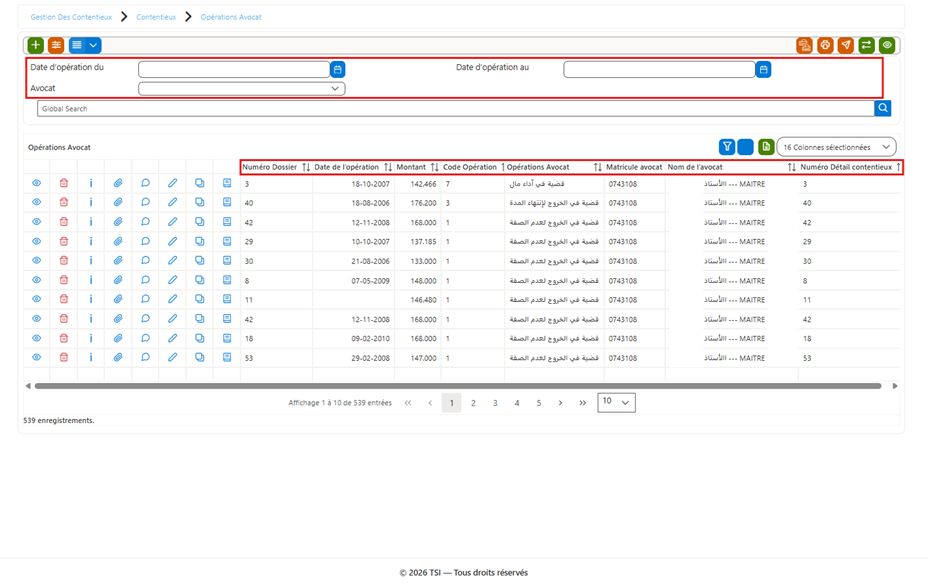Toggle the green eye icon in top toolbar
Image resolution: width=928 pixels, height=586 pixels.
(x=887, y=45)
